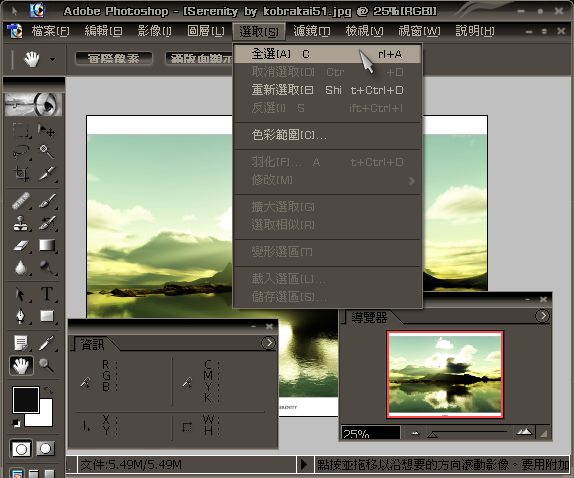The height and width of the screenshot is (478, 574).
Task: Choose 色彩範圍(C)... menu entry
Action: pyautogui.click(x=328, y=135)
